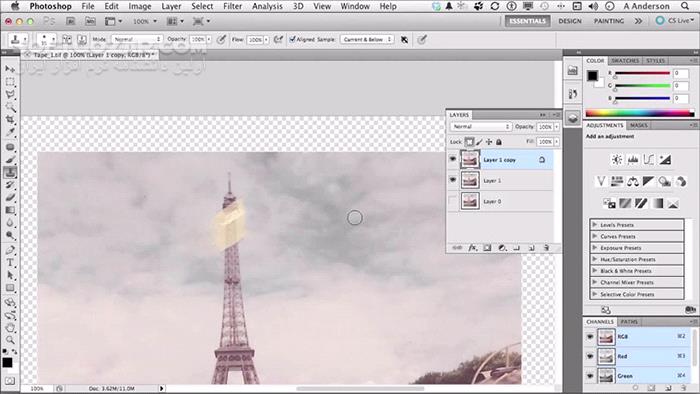Add a Levels adjustment
The width and height of the screenshot is (700, 394).
[633, 160]
